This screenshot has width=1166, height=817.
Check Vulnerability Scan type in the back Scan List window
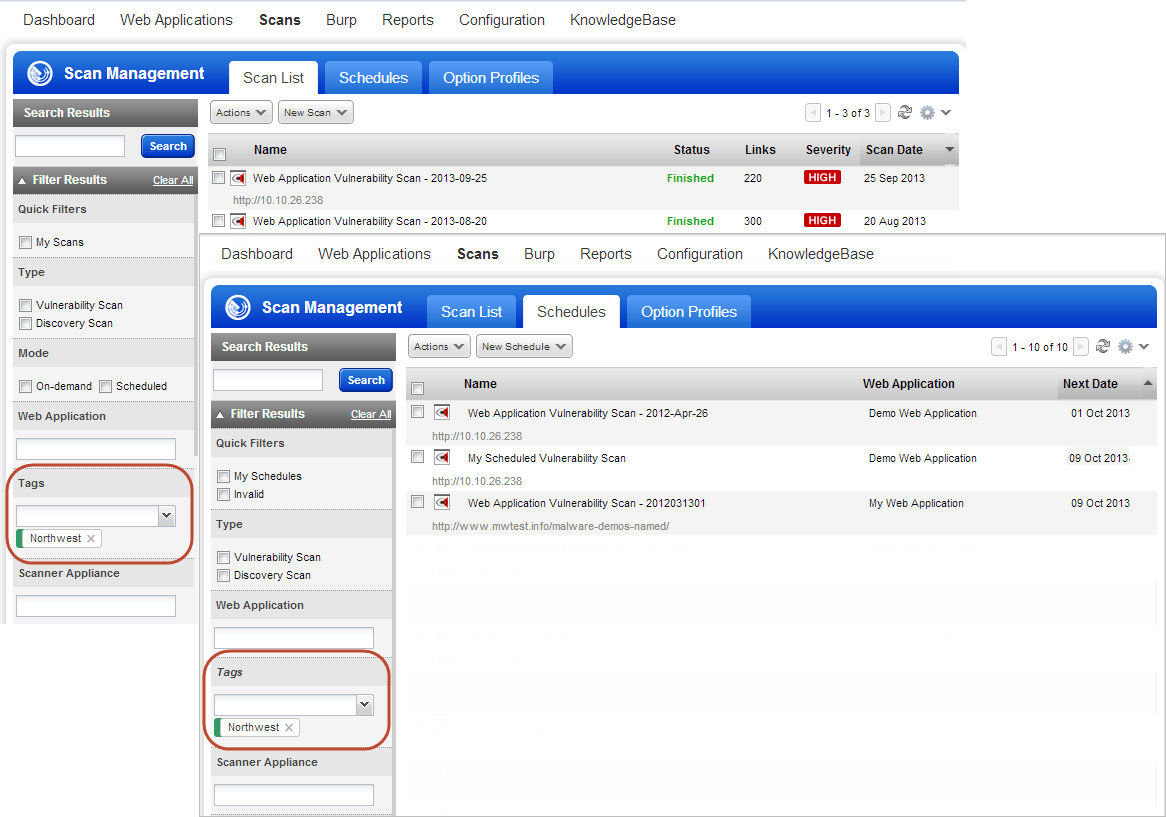tap(26, 306)
